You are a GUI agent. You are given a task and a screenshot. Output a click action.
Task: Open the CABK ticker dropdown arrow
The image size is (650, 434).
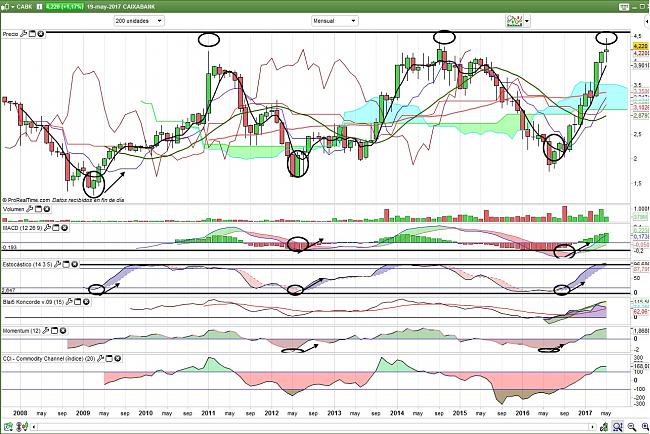pos(13,7)
